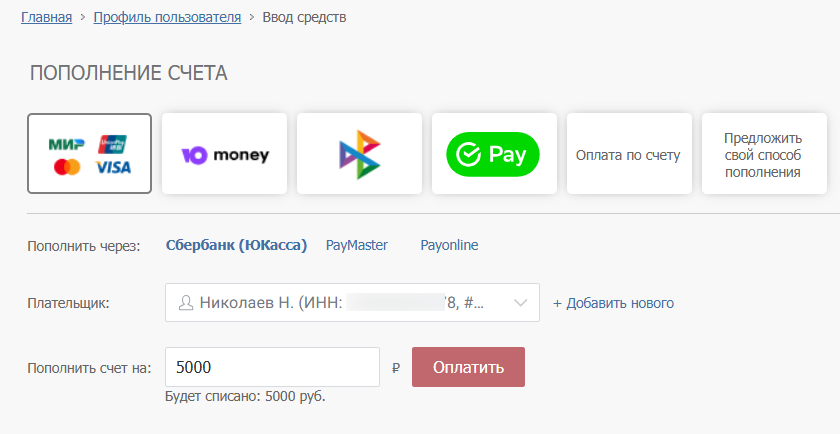840x434 pixels.
Task: Open Предложить свой способ пополнения tile
Action: click(x=763, y=155)
